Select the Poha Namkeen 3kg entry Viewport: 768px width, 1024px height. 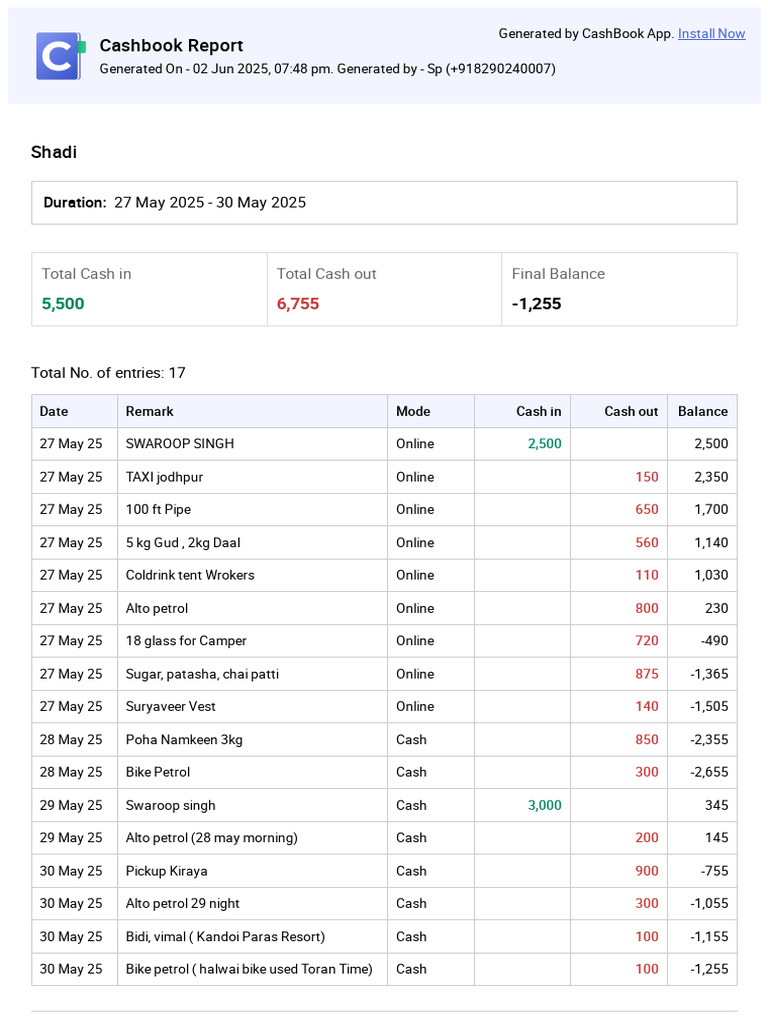pyautogui.click(x=184, y=740)
